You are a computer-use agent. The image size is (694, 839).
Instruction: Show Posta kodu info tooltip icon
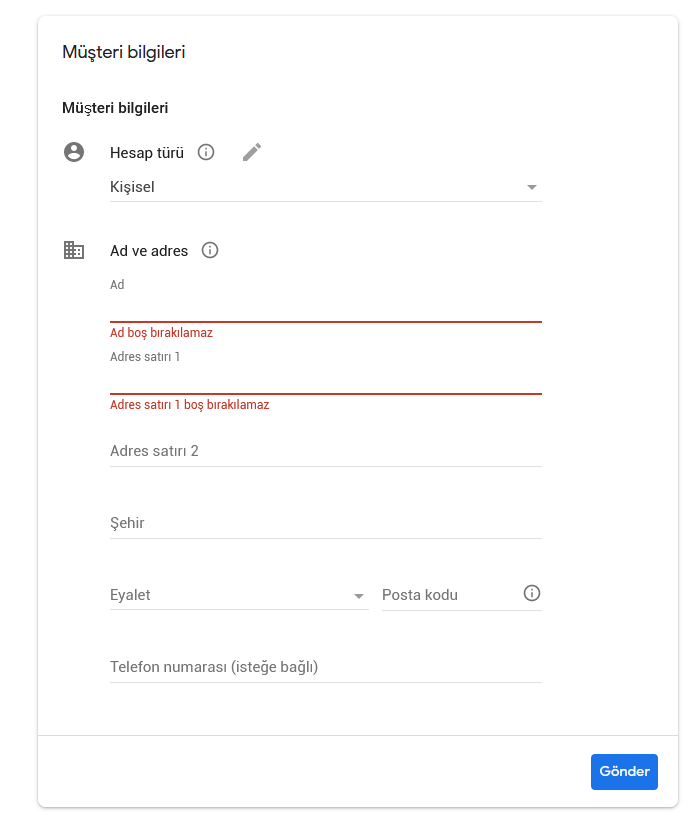coord(531,593)
